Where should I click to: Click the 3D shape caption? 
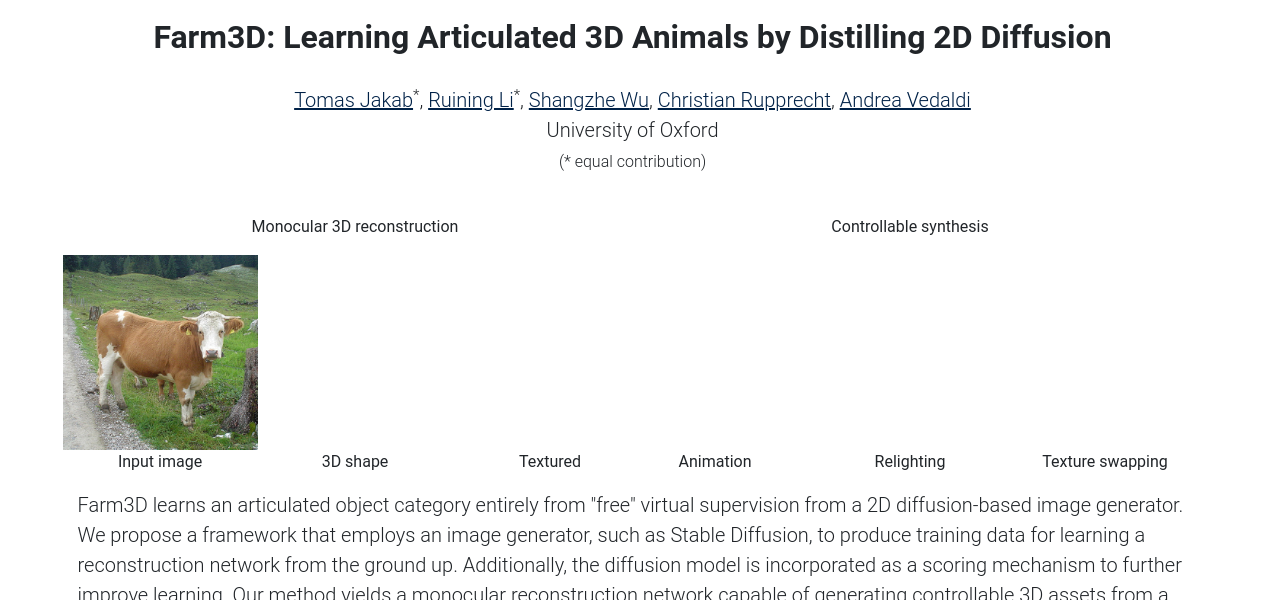(x=354, y=462)
